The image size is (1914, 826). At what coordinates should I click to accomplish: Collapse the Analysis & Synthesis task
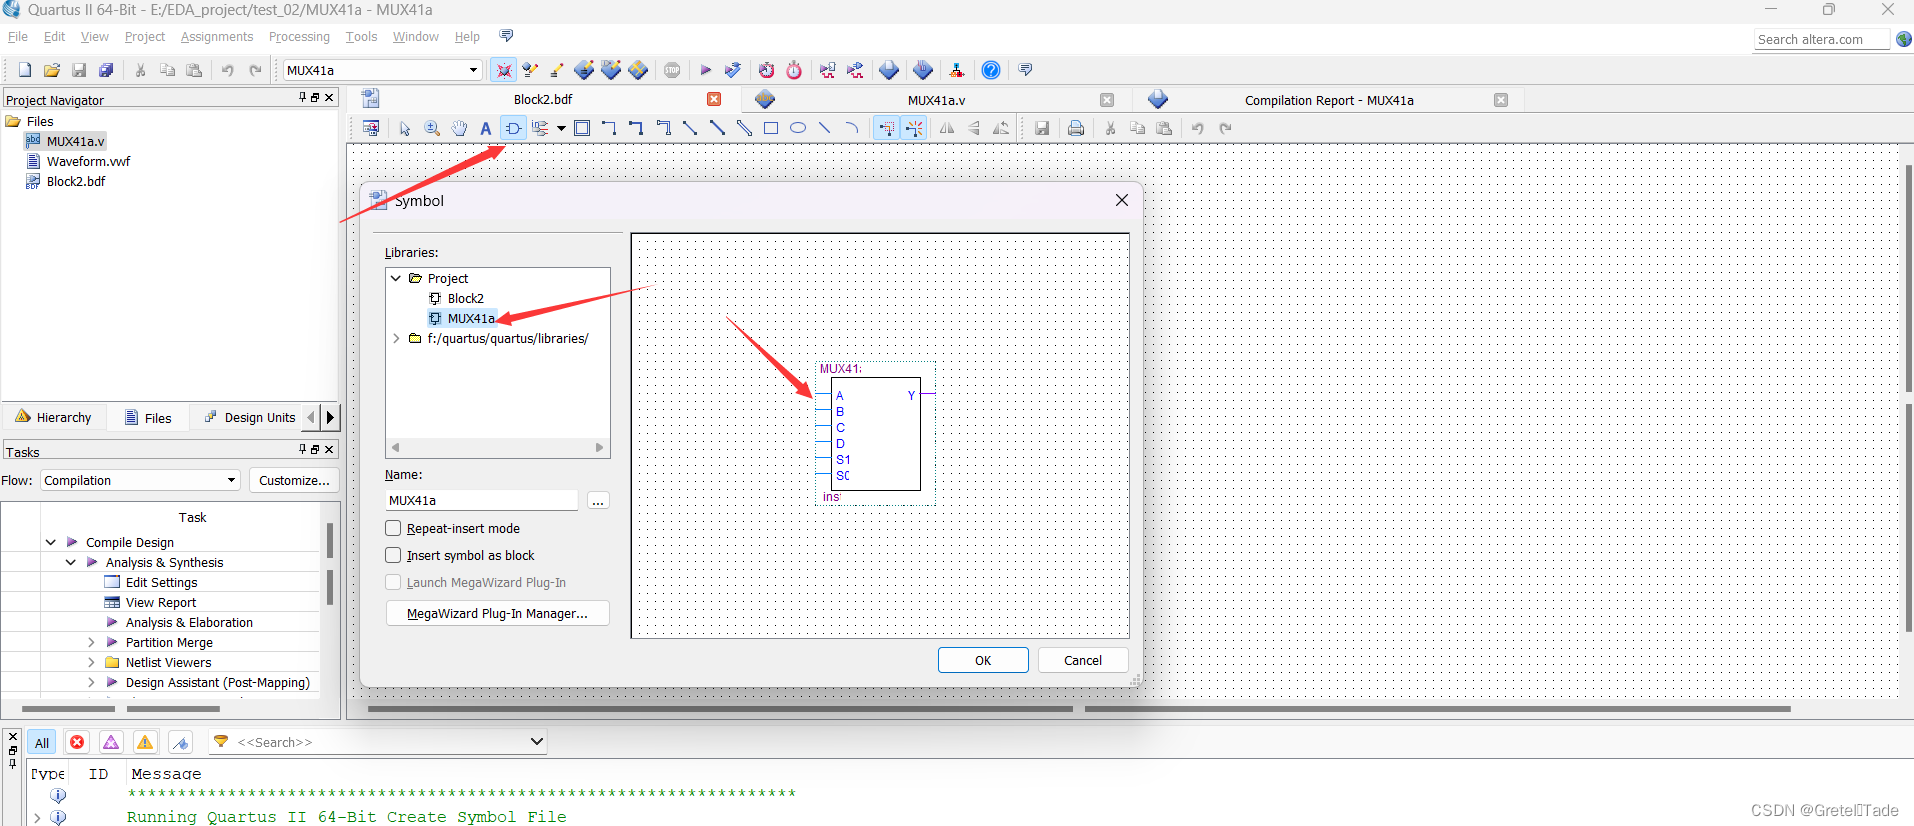coord(70,562)
